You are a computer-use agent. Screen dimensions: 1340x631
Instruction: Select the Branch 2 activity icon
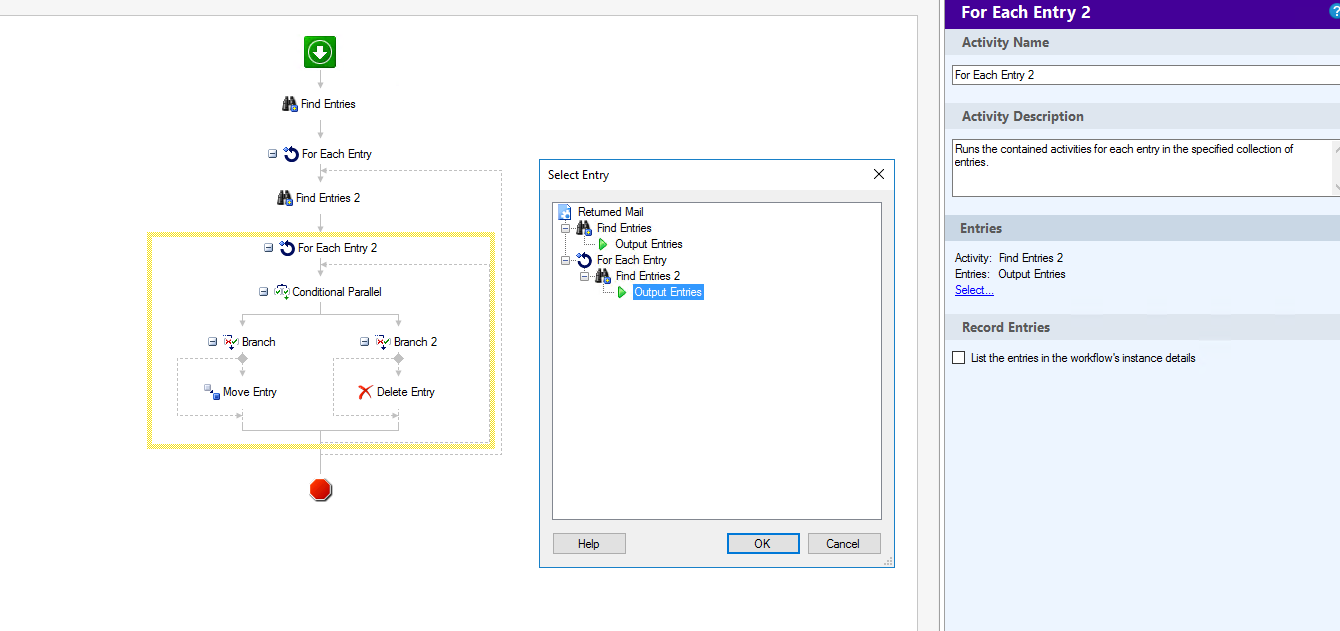tap(383, 342)
